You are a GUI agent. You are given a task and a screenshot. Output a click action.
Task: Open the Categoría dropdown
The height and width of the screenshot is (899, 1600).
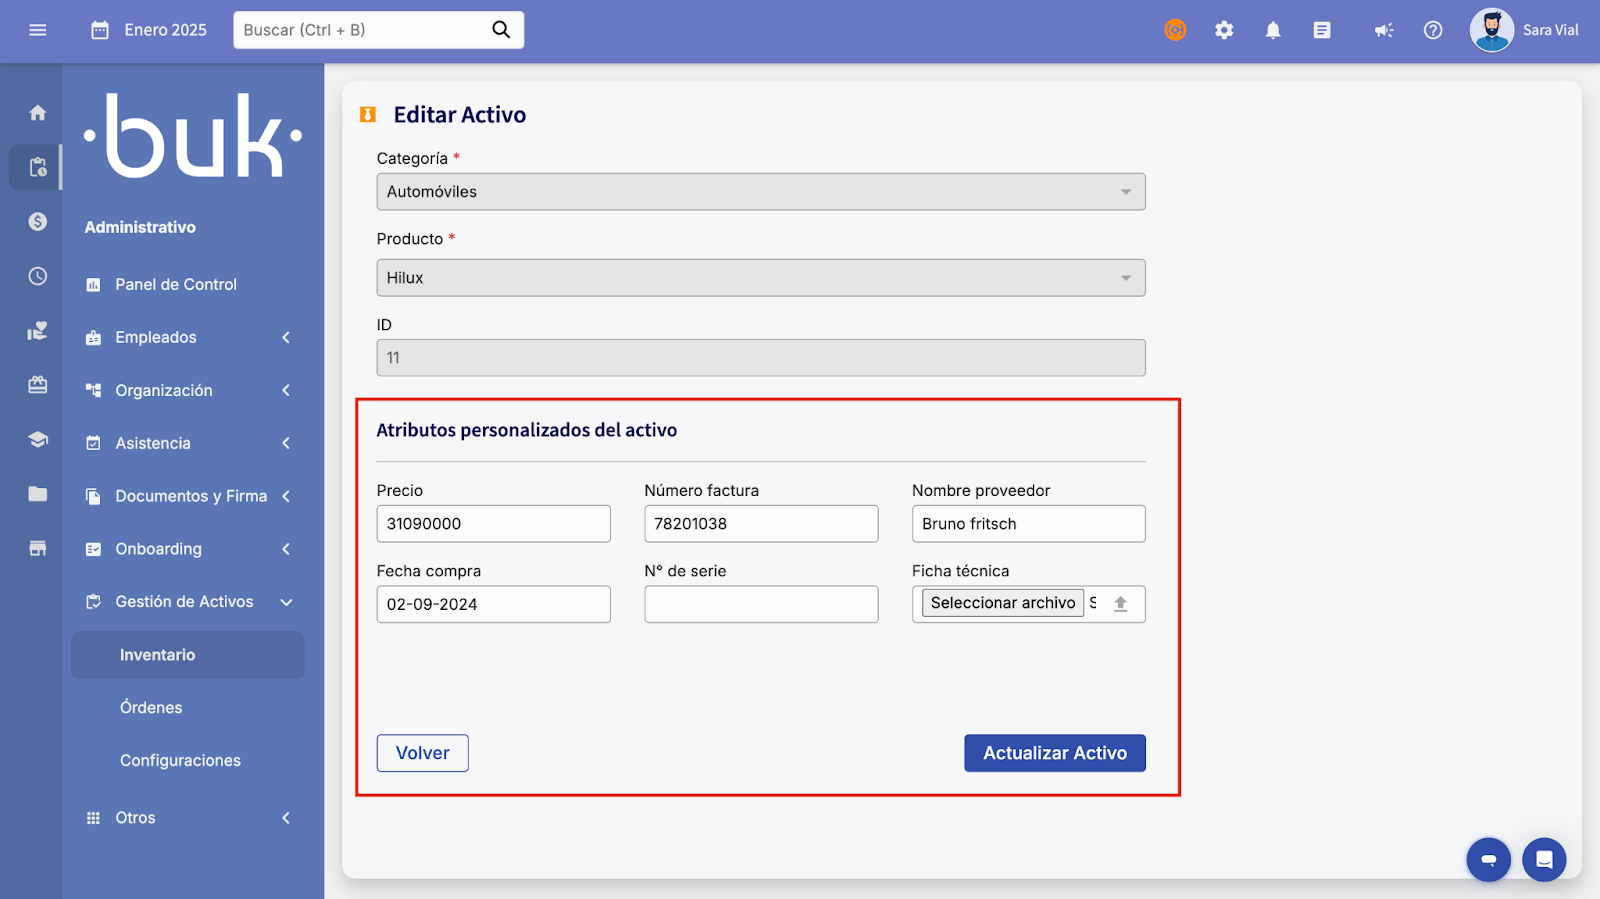(x=760, y=192)
